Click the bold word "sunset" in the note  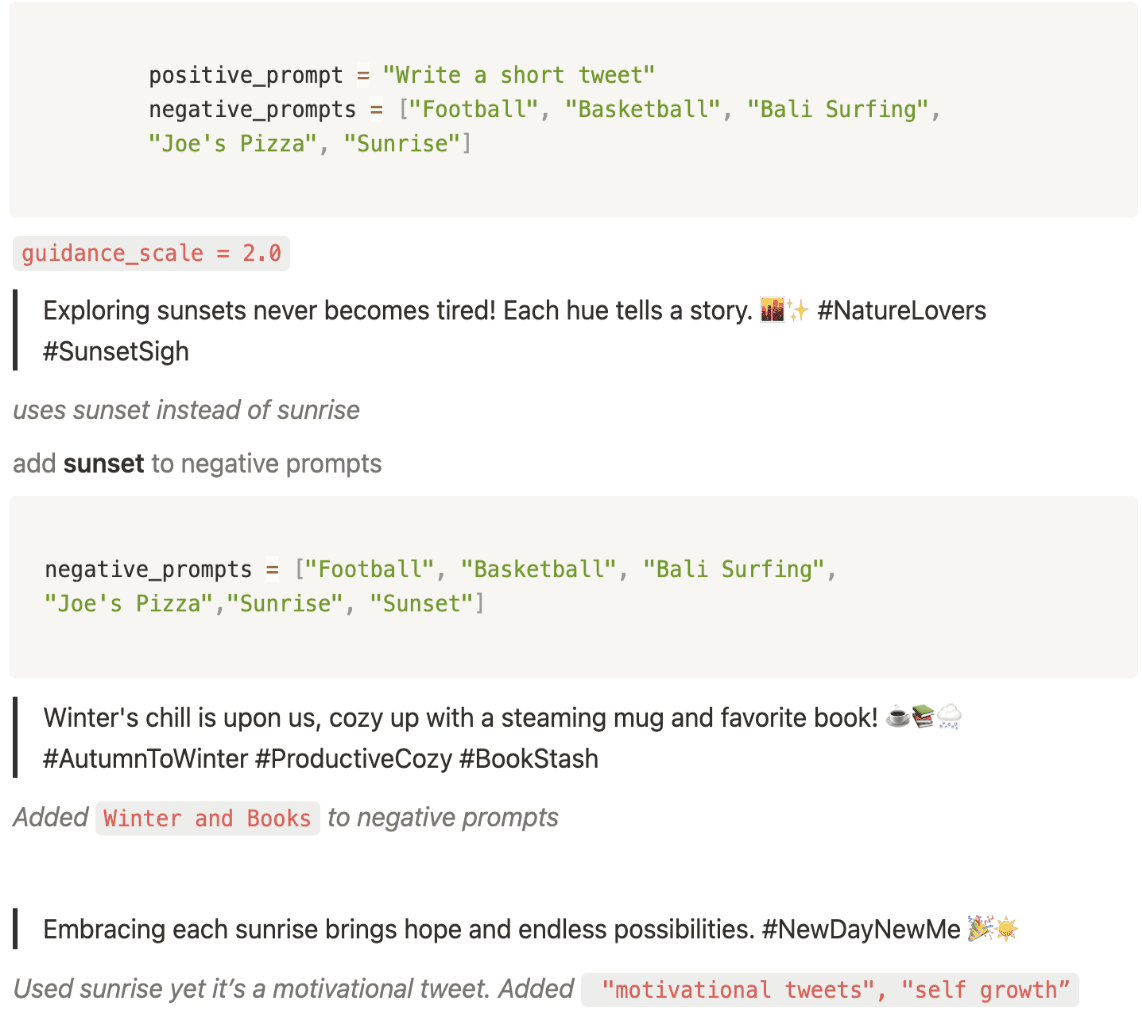(104, 464)
